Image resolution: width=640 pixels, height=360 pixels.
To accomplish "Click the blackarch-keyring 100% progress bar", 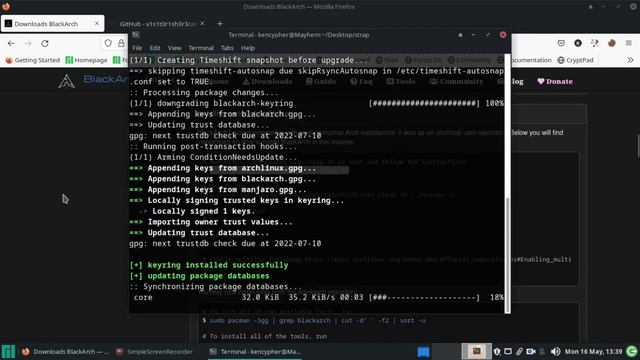I will (424, 103).
